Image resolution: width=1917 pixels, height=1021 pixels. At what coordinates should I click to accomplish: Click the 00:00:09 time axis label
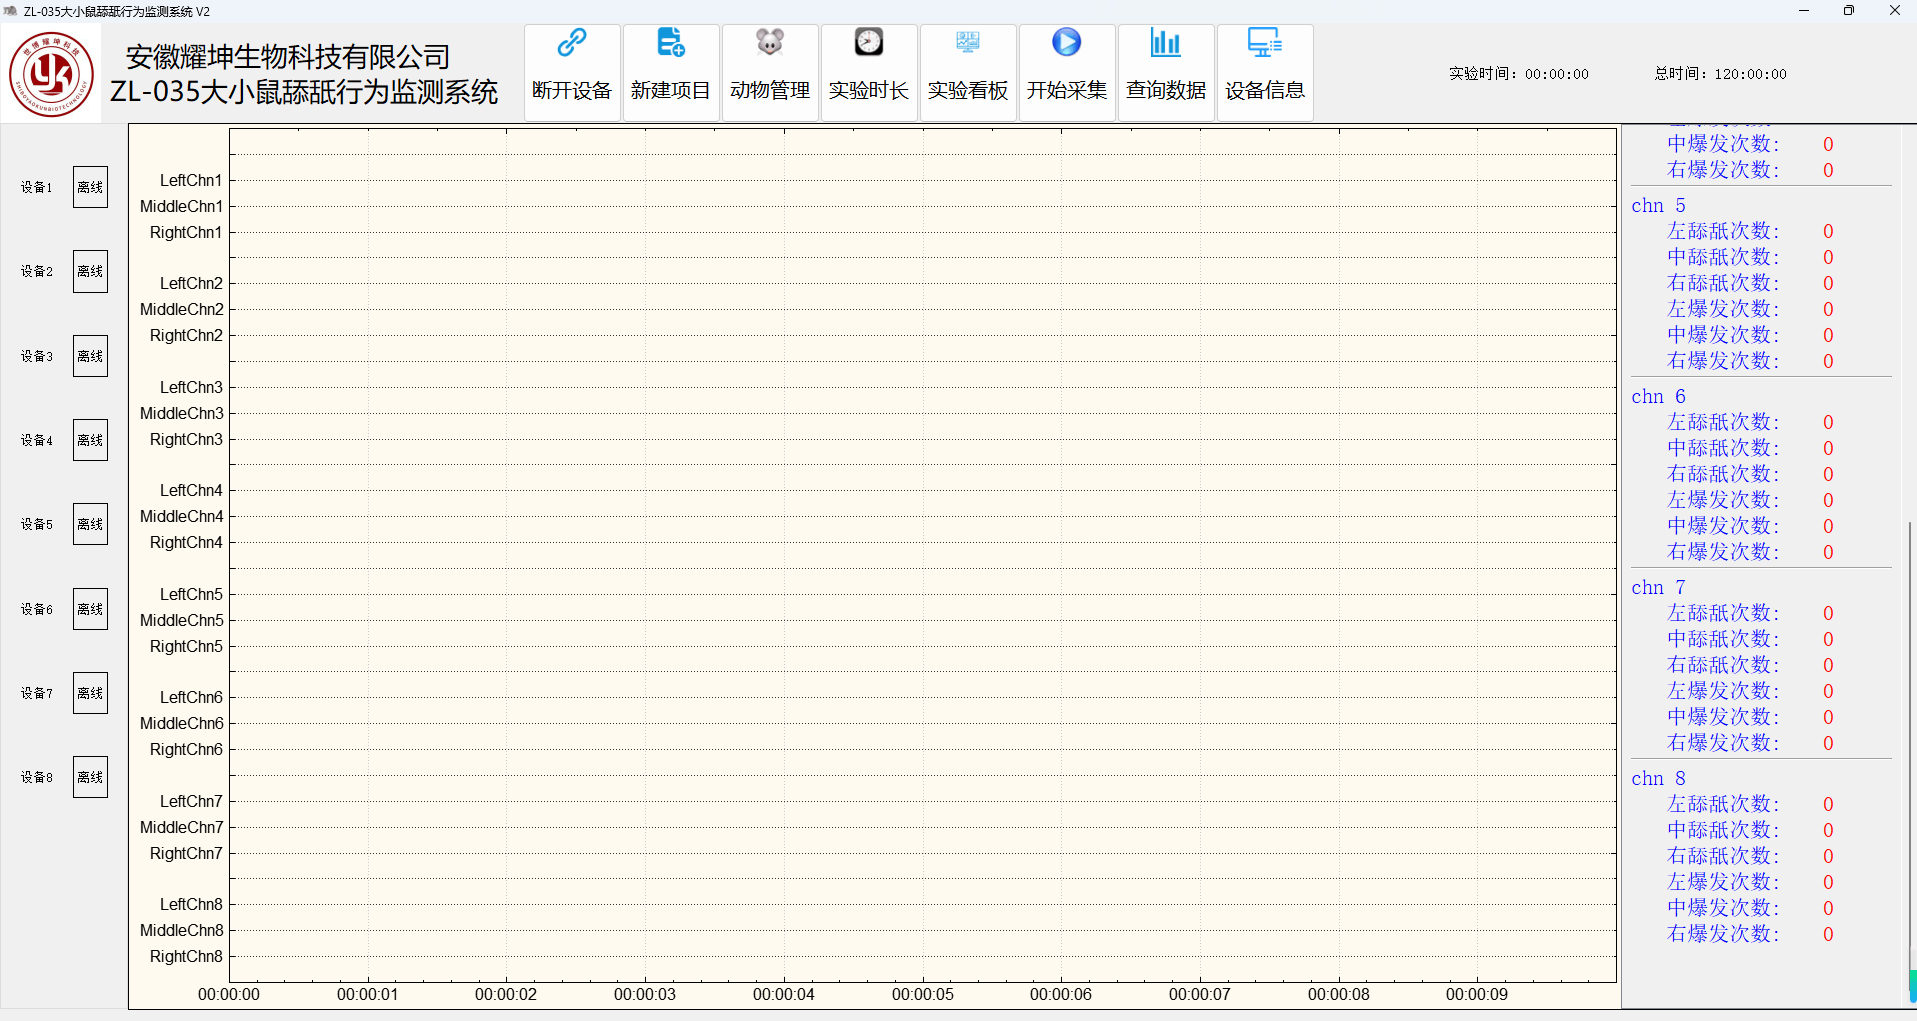tap(1477, 995)
